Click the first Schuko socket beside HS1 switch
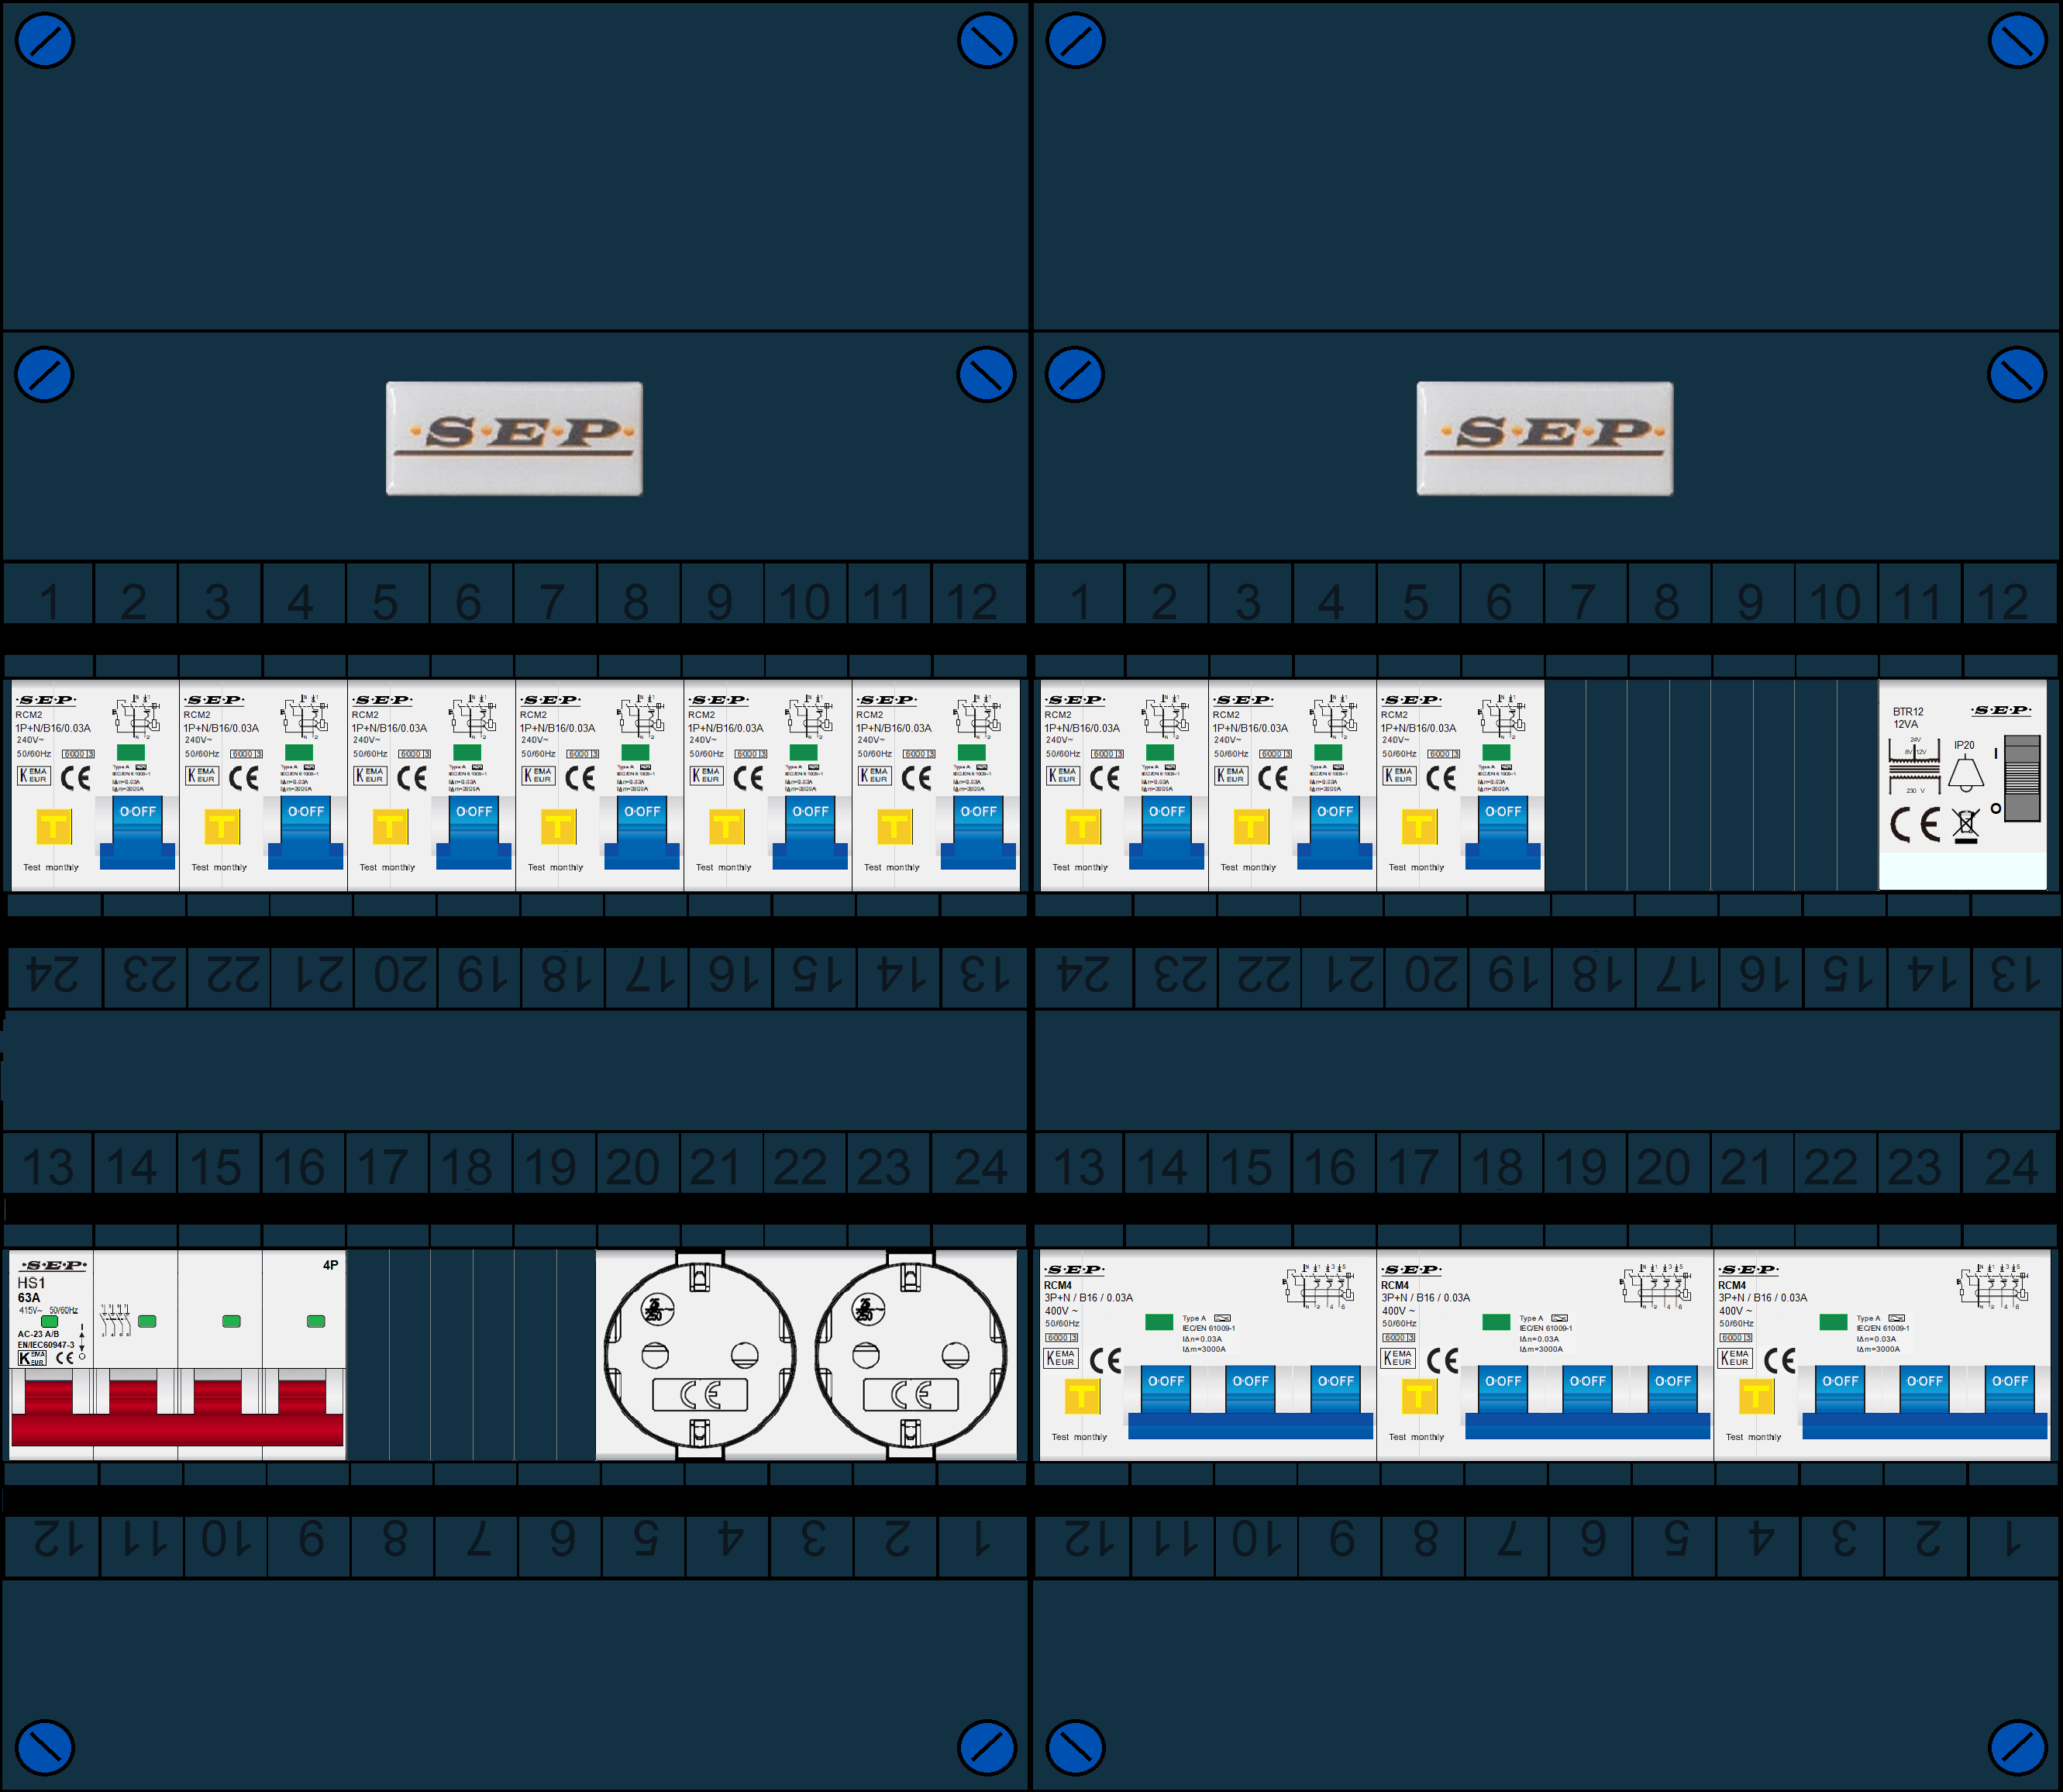 tap(700, 1355)
